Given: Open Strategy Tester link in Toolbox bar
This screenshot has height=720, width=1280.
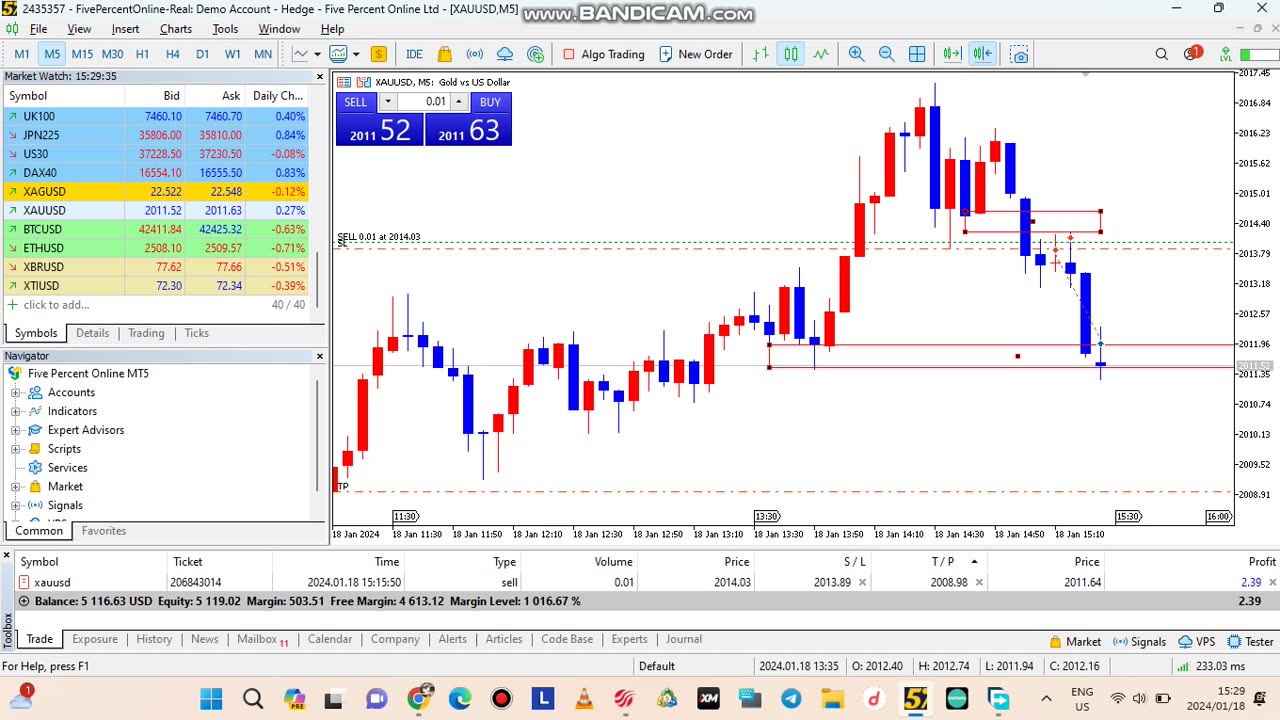Looking at the screenshot, I should point(1250,642).
